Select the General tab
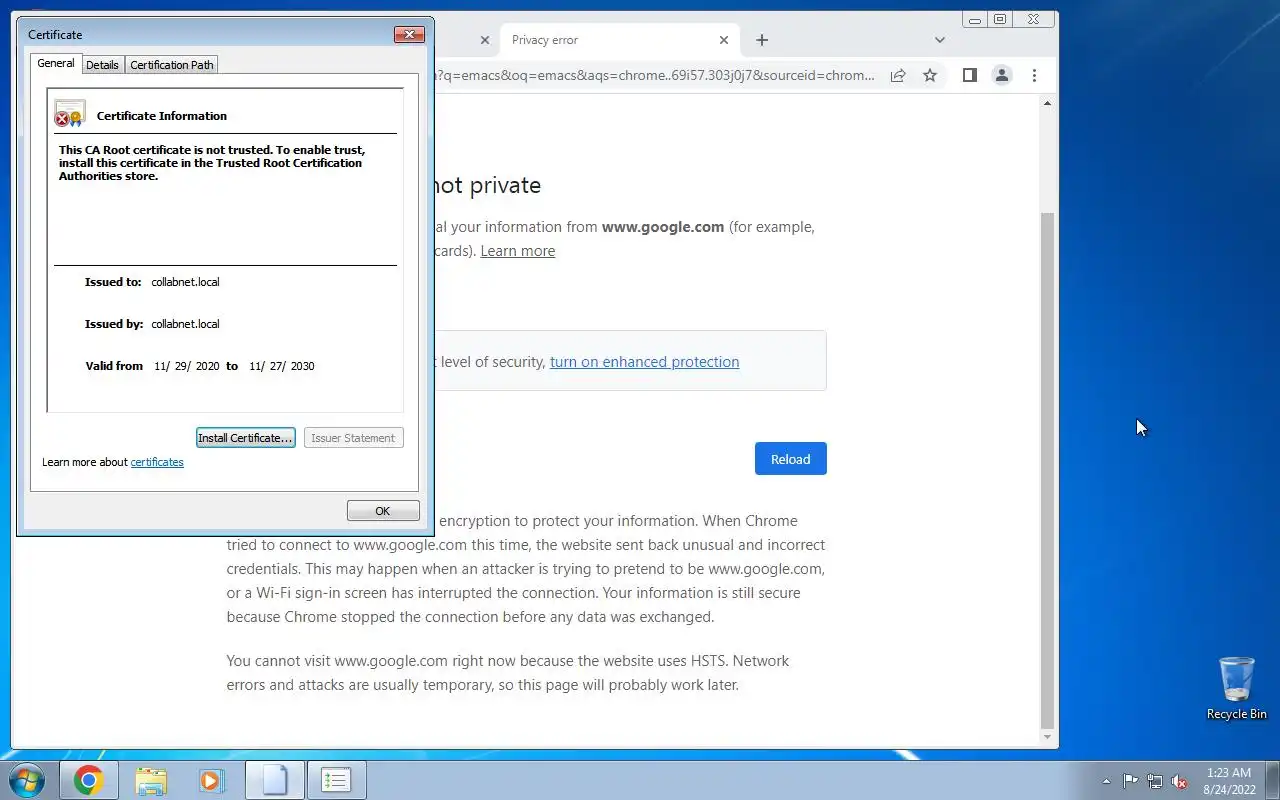Viewport: 1280px width, 800px height. (x=56, y=63)
